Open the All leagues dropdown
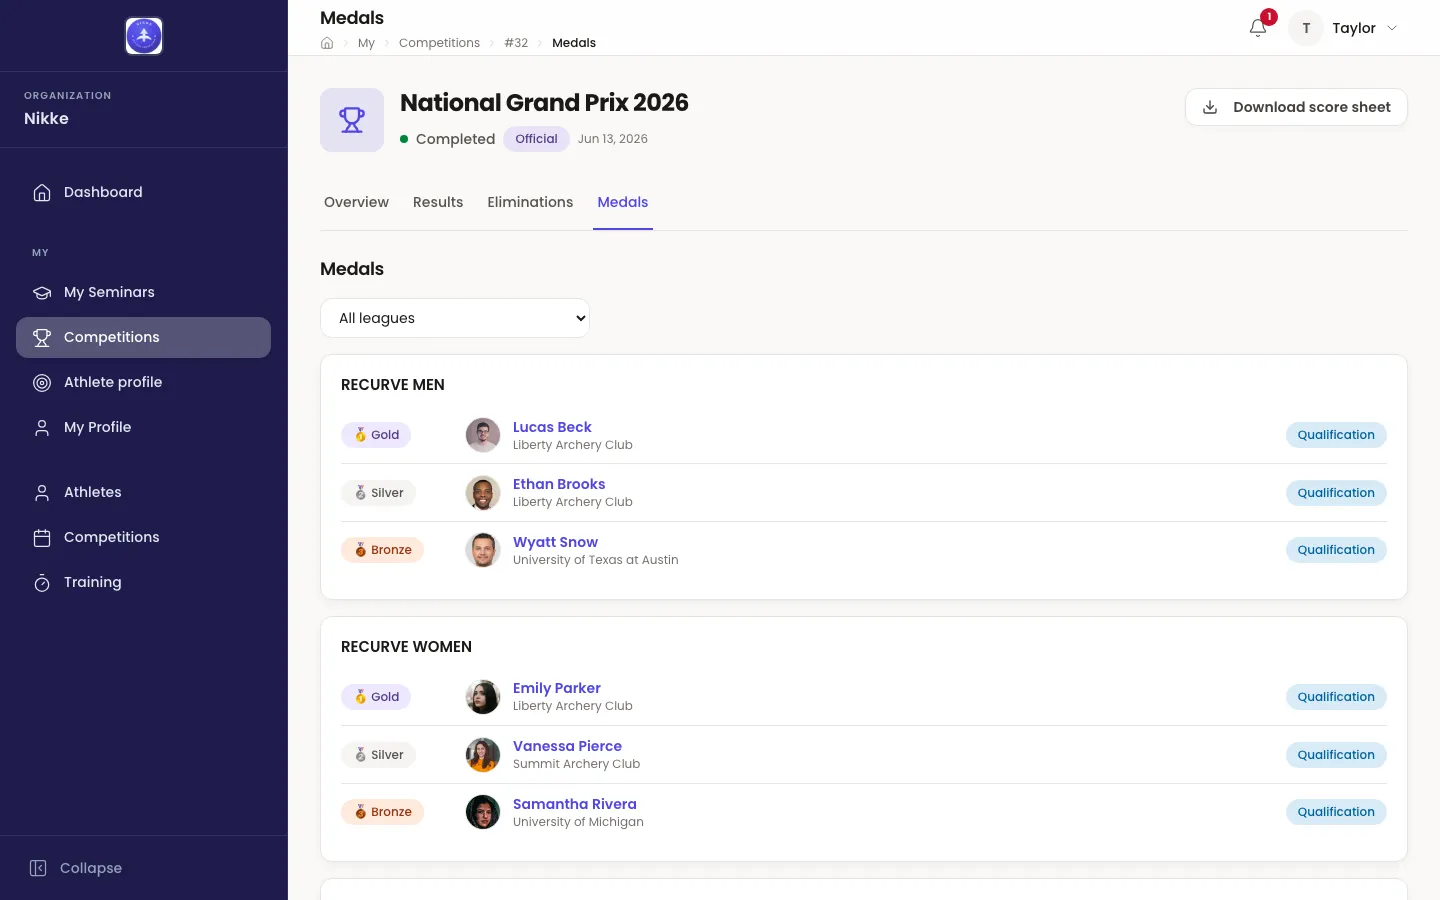Image resolution: width=1440 pixels, height=900 pixels. (x=455, y=318)
